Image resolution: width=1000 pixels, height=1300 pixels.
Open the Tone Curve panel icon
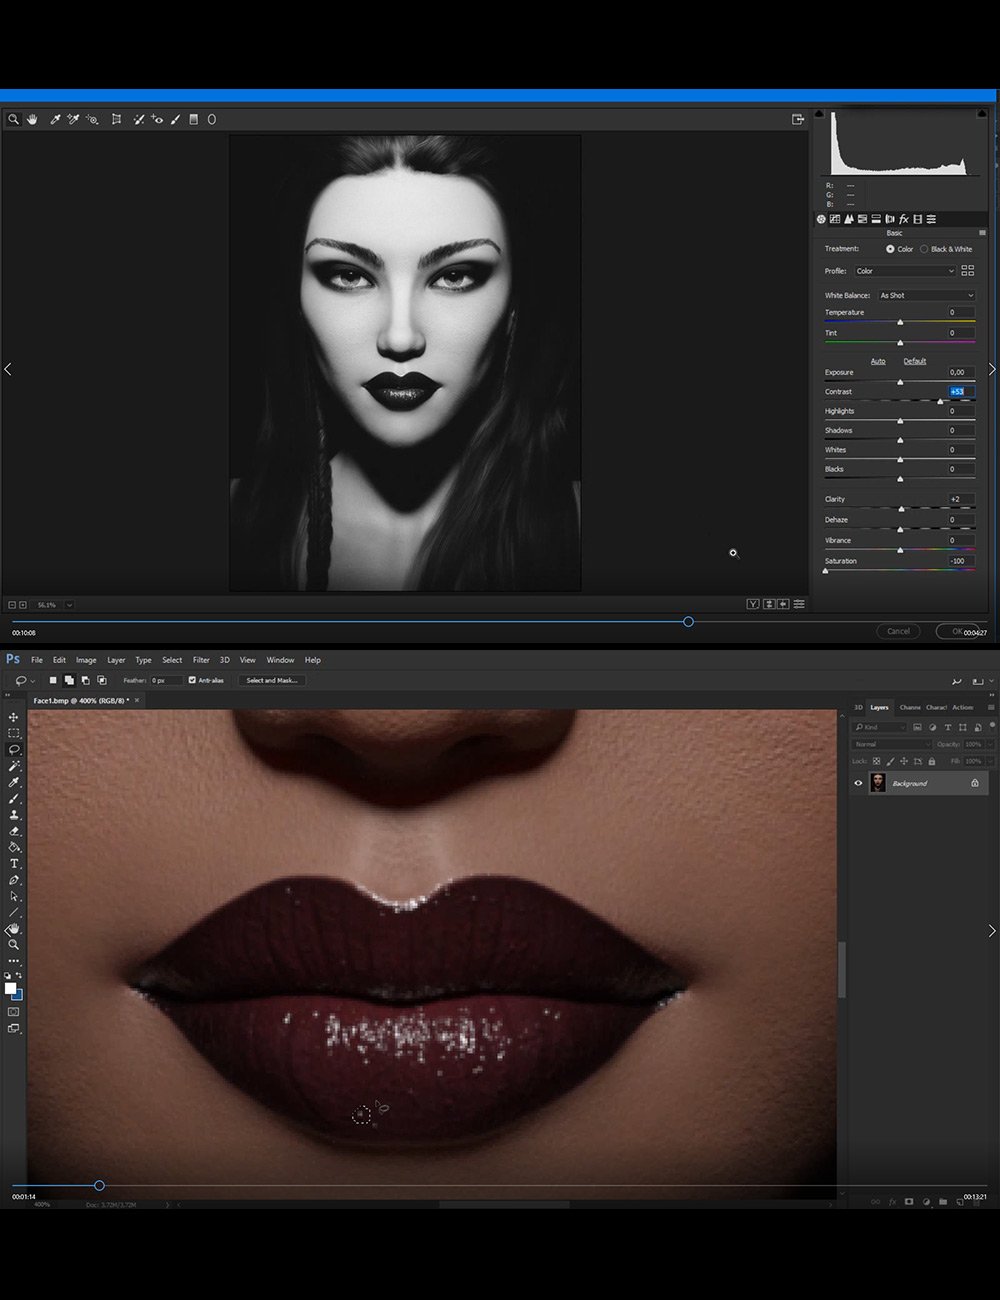coord(835,218)
